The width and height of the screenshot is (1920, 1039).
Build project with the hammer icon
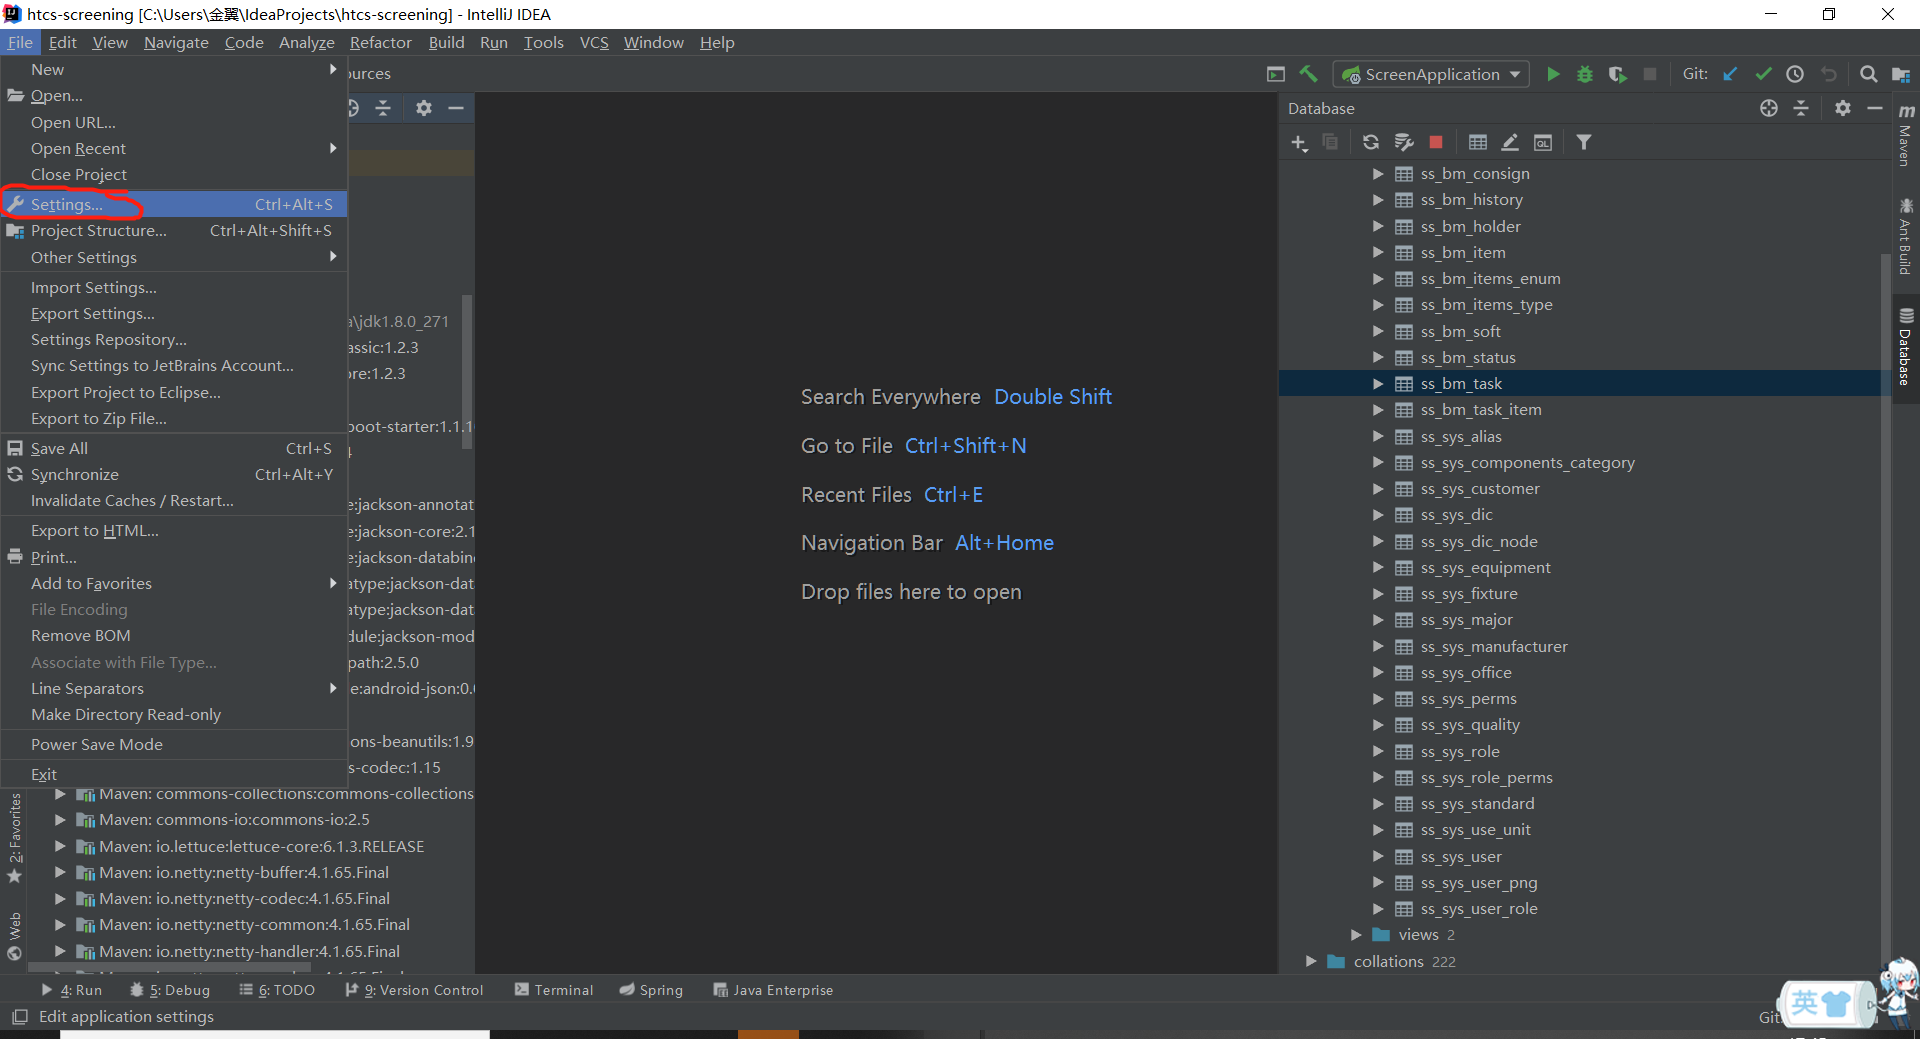[x=1308, y=74]
